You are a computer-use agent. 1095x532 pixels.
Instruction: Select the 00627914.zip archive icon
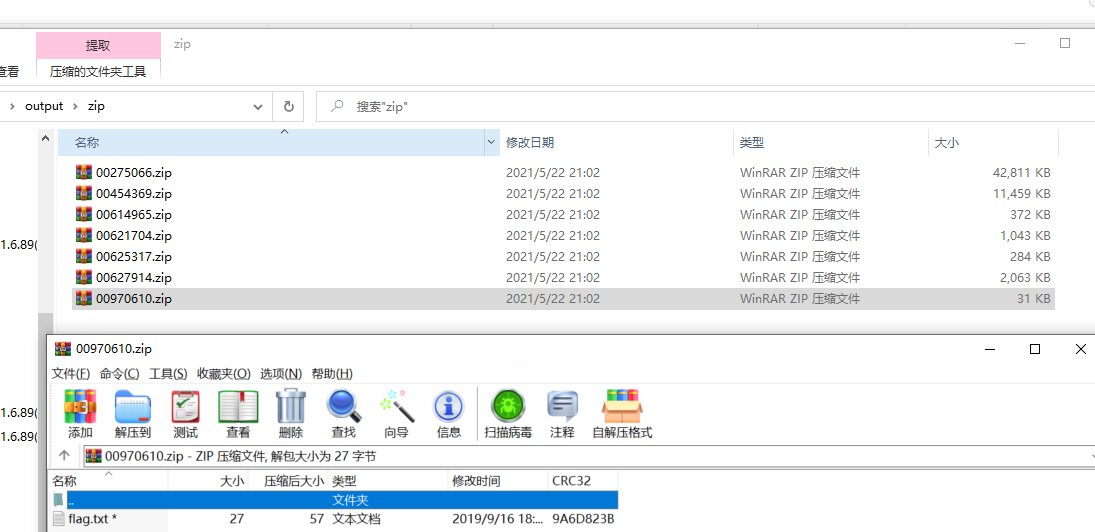click(x=84, y=277)
